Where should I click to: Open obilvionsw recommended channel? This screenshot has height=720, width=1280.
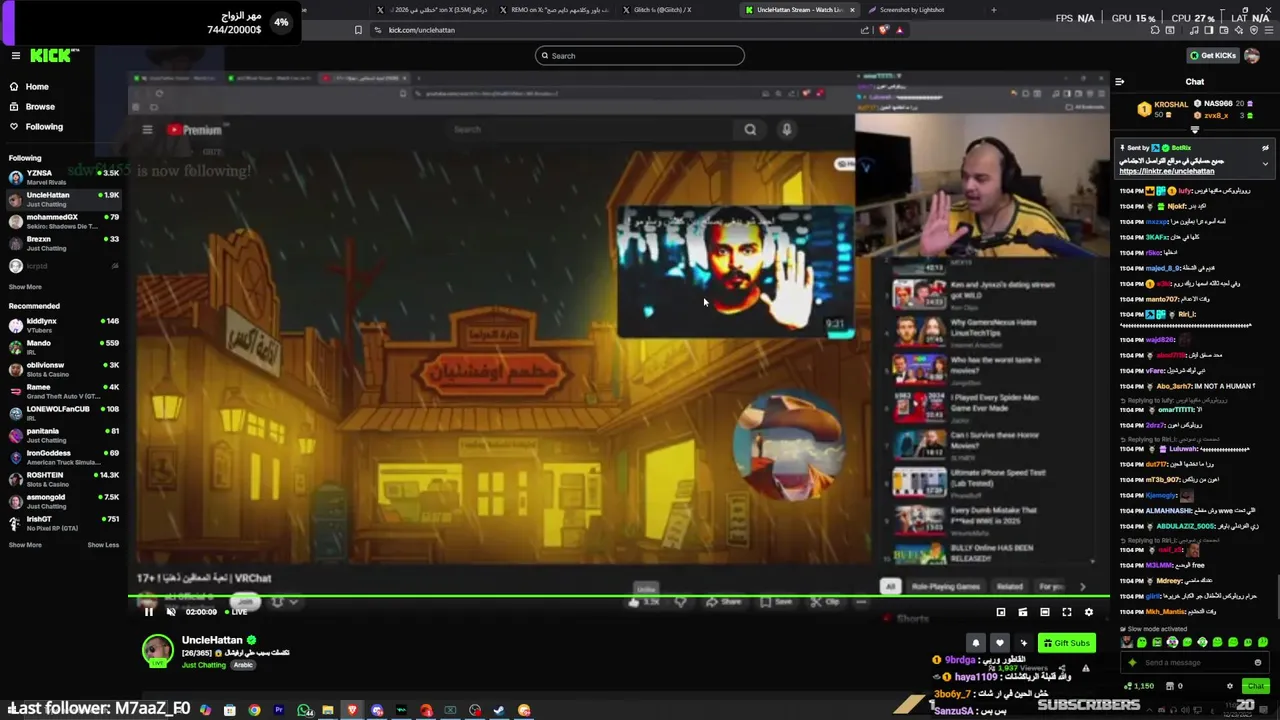62,369
